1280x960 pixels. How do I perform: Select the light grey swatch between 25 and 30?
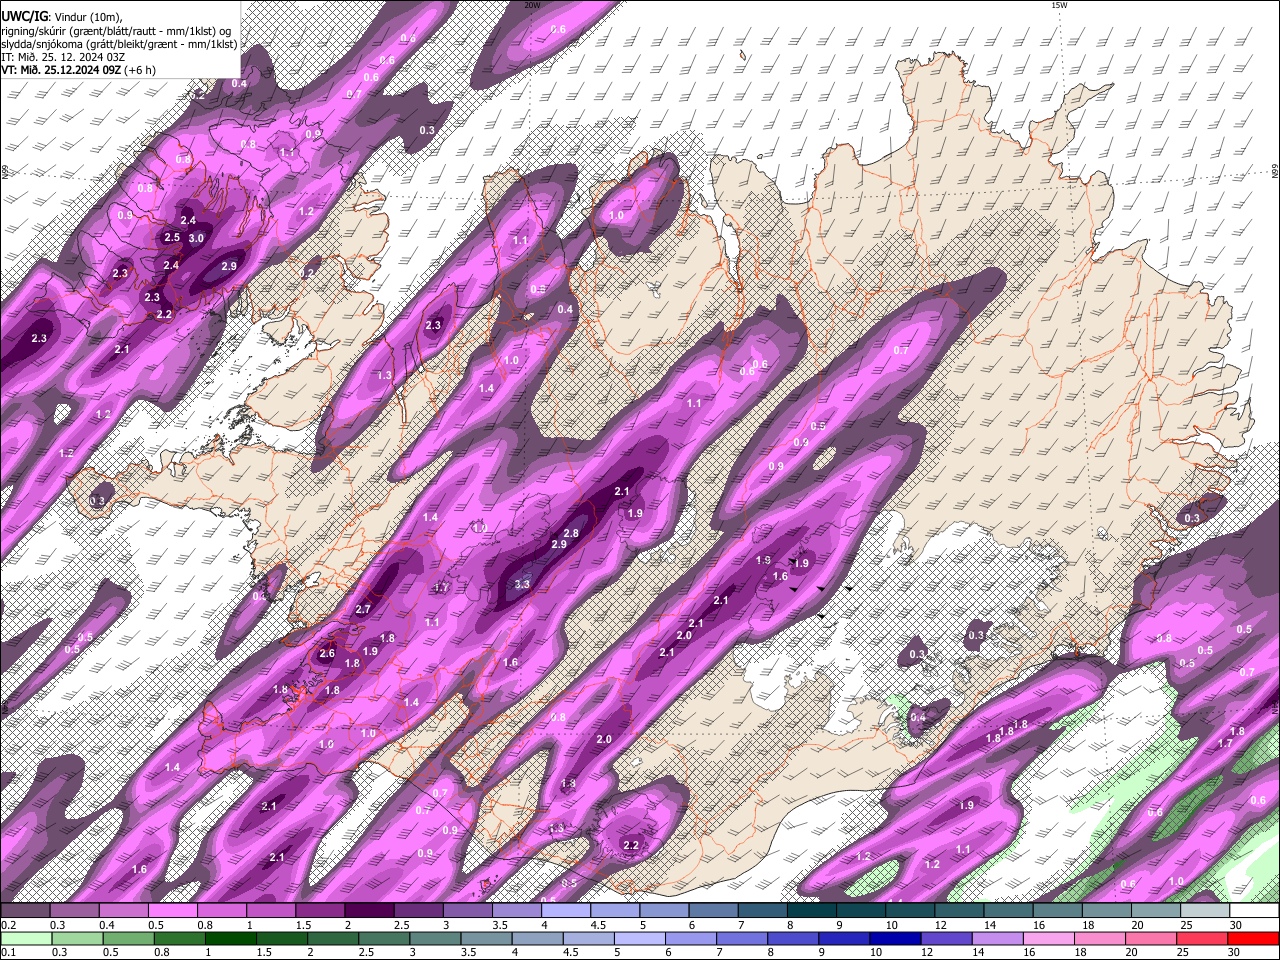pyautogui.click(x=1204, y=910)
